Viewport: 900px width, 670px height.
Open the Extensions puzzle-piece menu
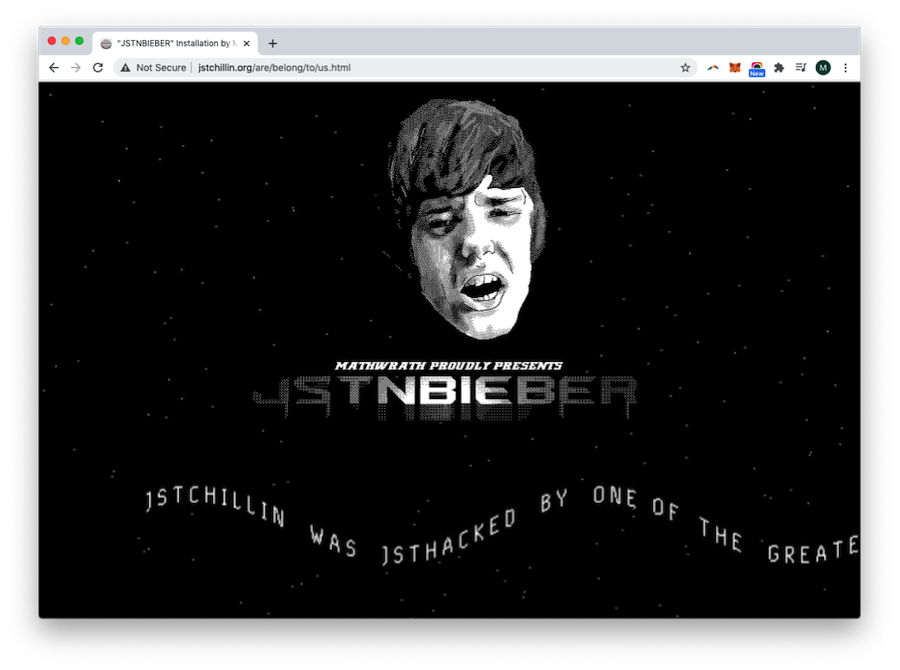779,68
